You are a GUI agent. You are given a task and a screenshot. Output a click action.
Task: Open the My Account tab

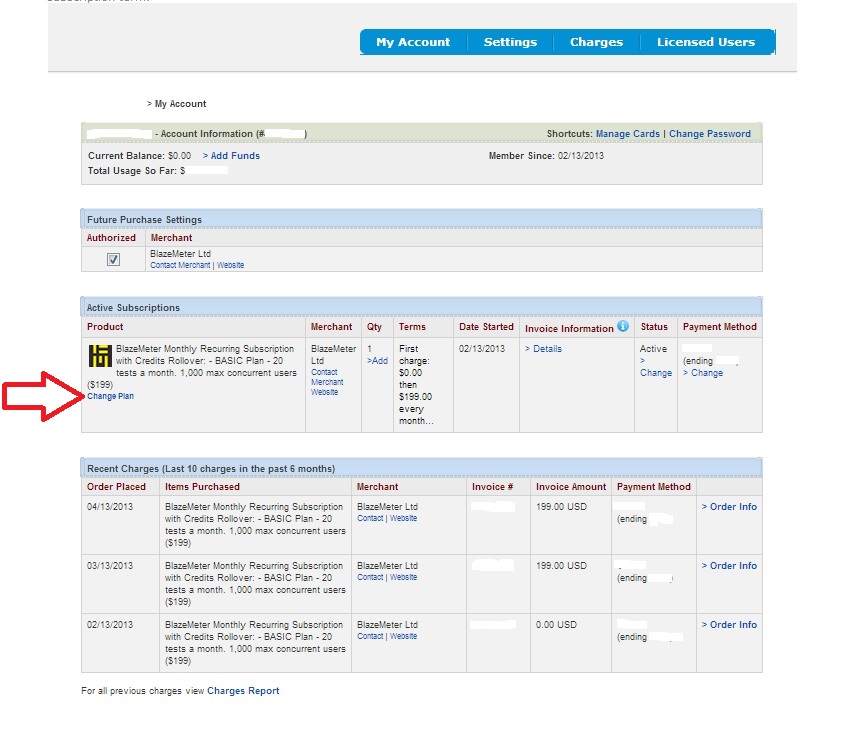[413, 42]
